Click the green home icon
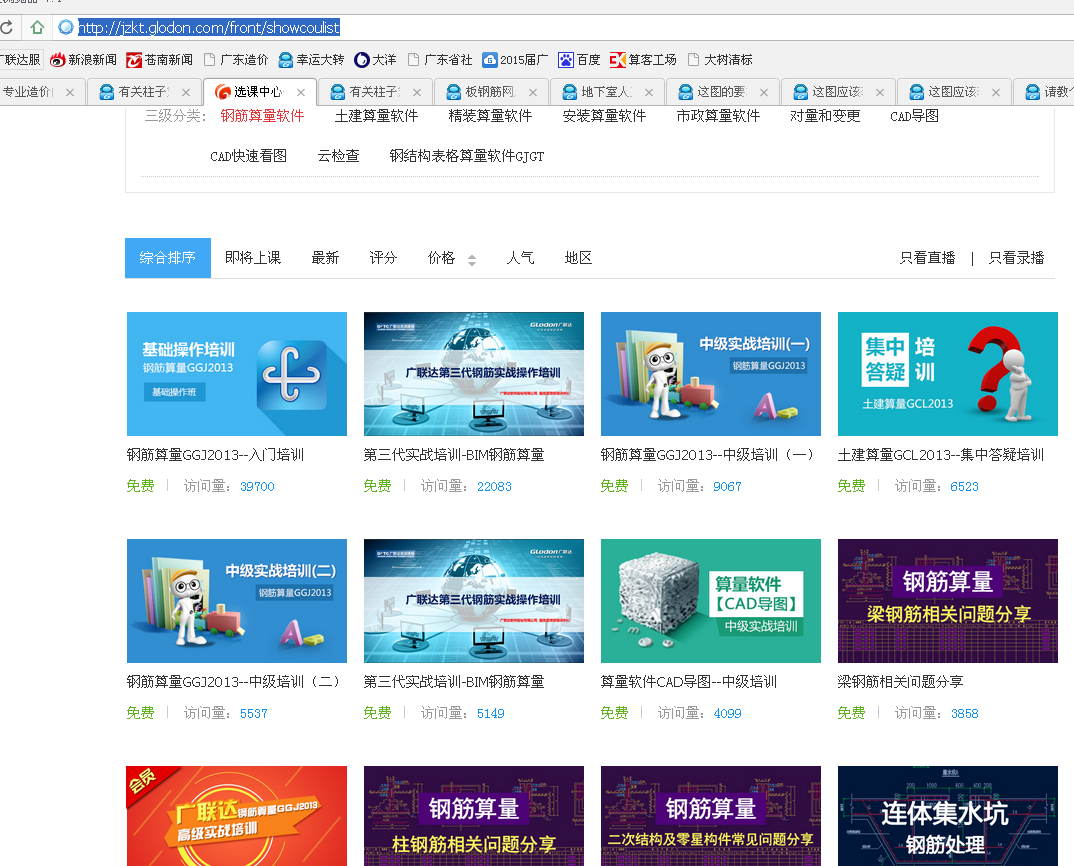This screenshot has height=866, width=1074. (37, 27)
